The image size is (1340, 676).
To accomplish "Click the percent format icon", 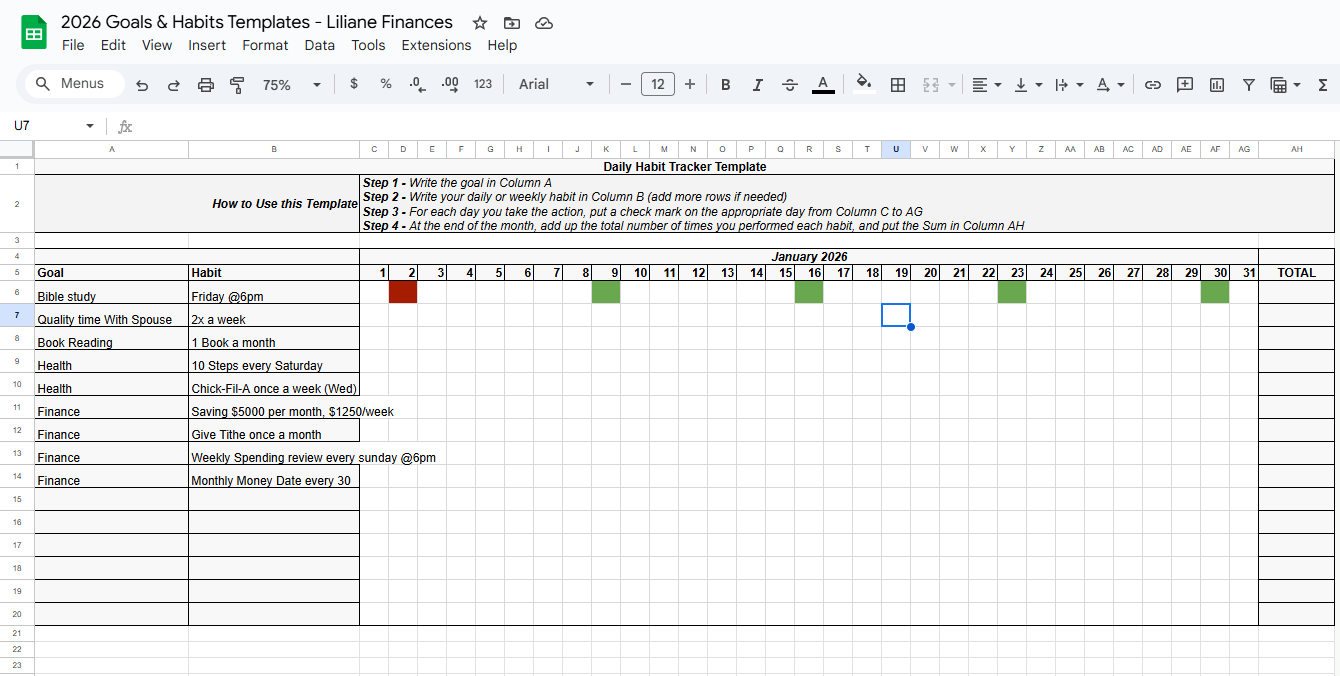I will pos(385,84).
